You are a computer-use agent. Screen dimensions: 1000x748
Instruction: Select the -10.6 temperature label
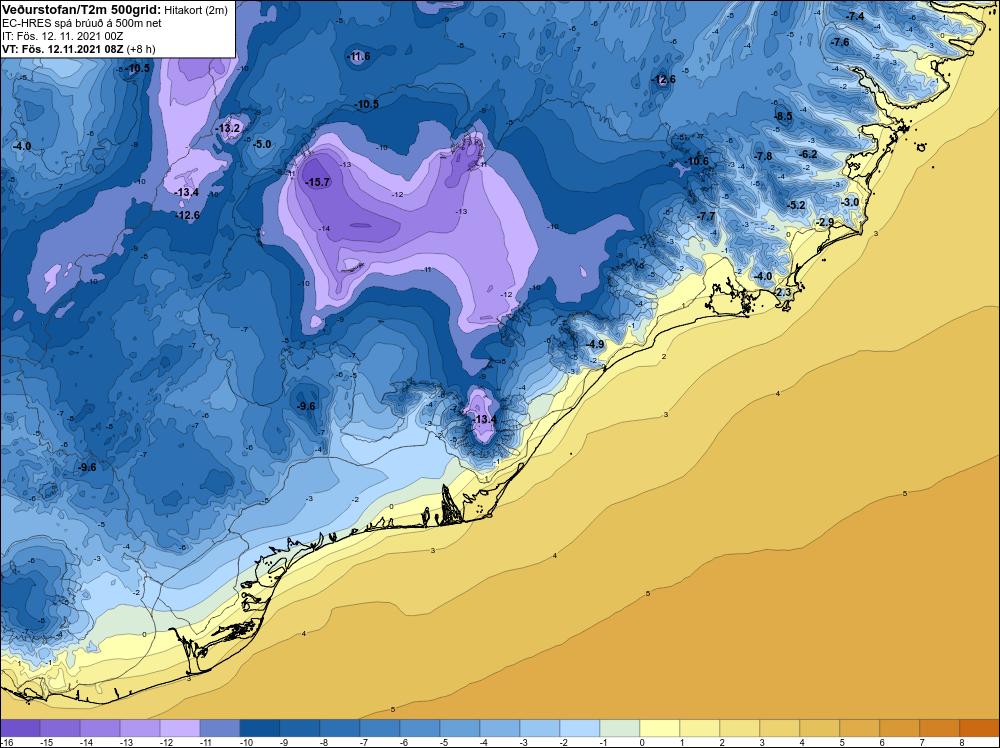(696, 161)
